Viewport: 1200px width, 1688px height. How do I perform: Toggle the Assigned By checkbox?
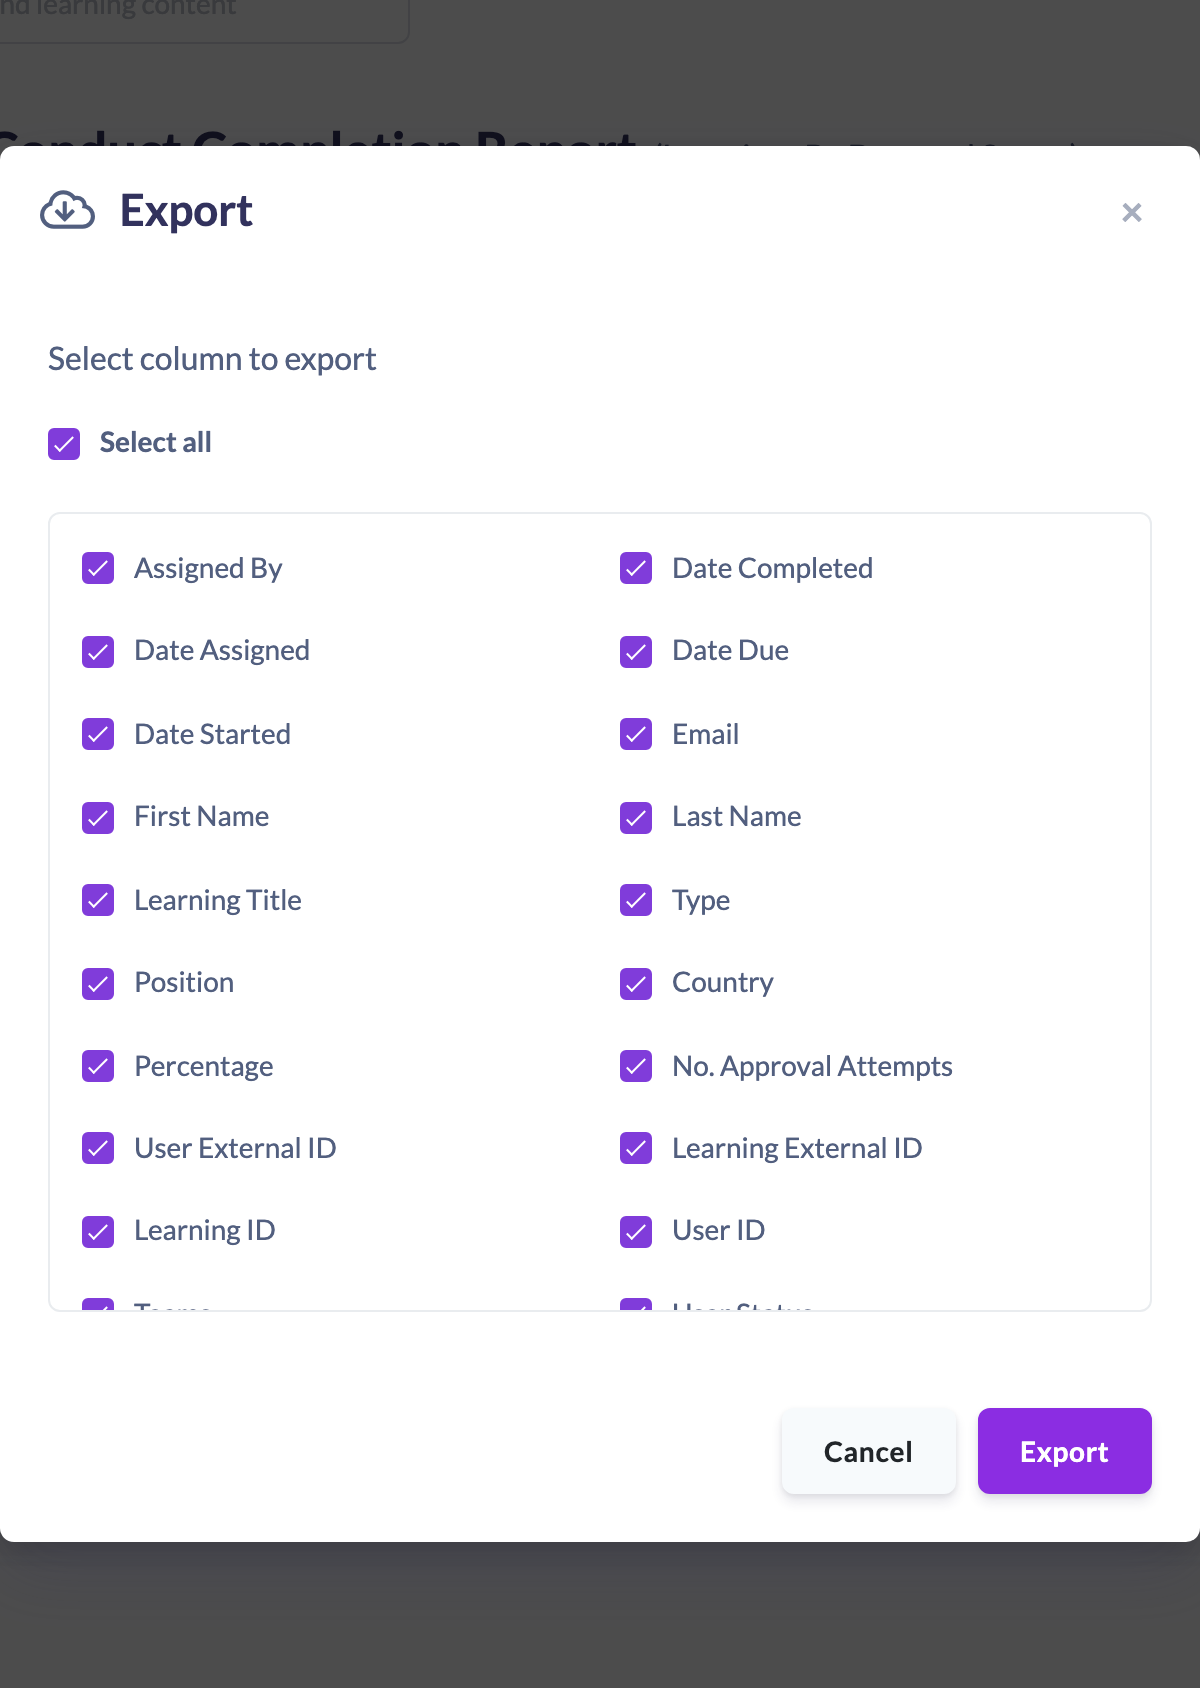(x=98, y=568)
